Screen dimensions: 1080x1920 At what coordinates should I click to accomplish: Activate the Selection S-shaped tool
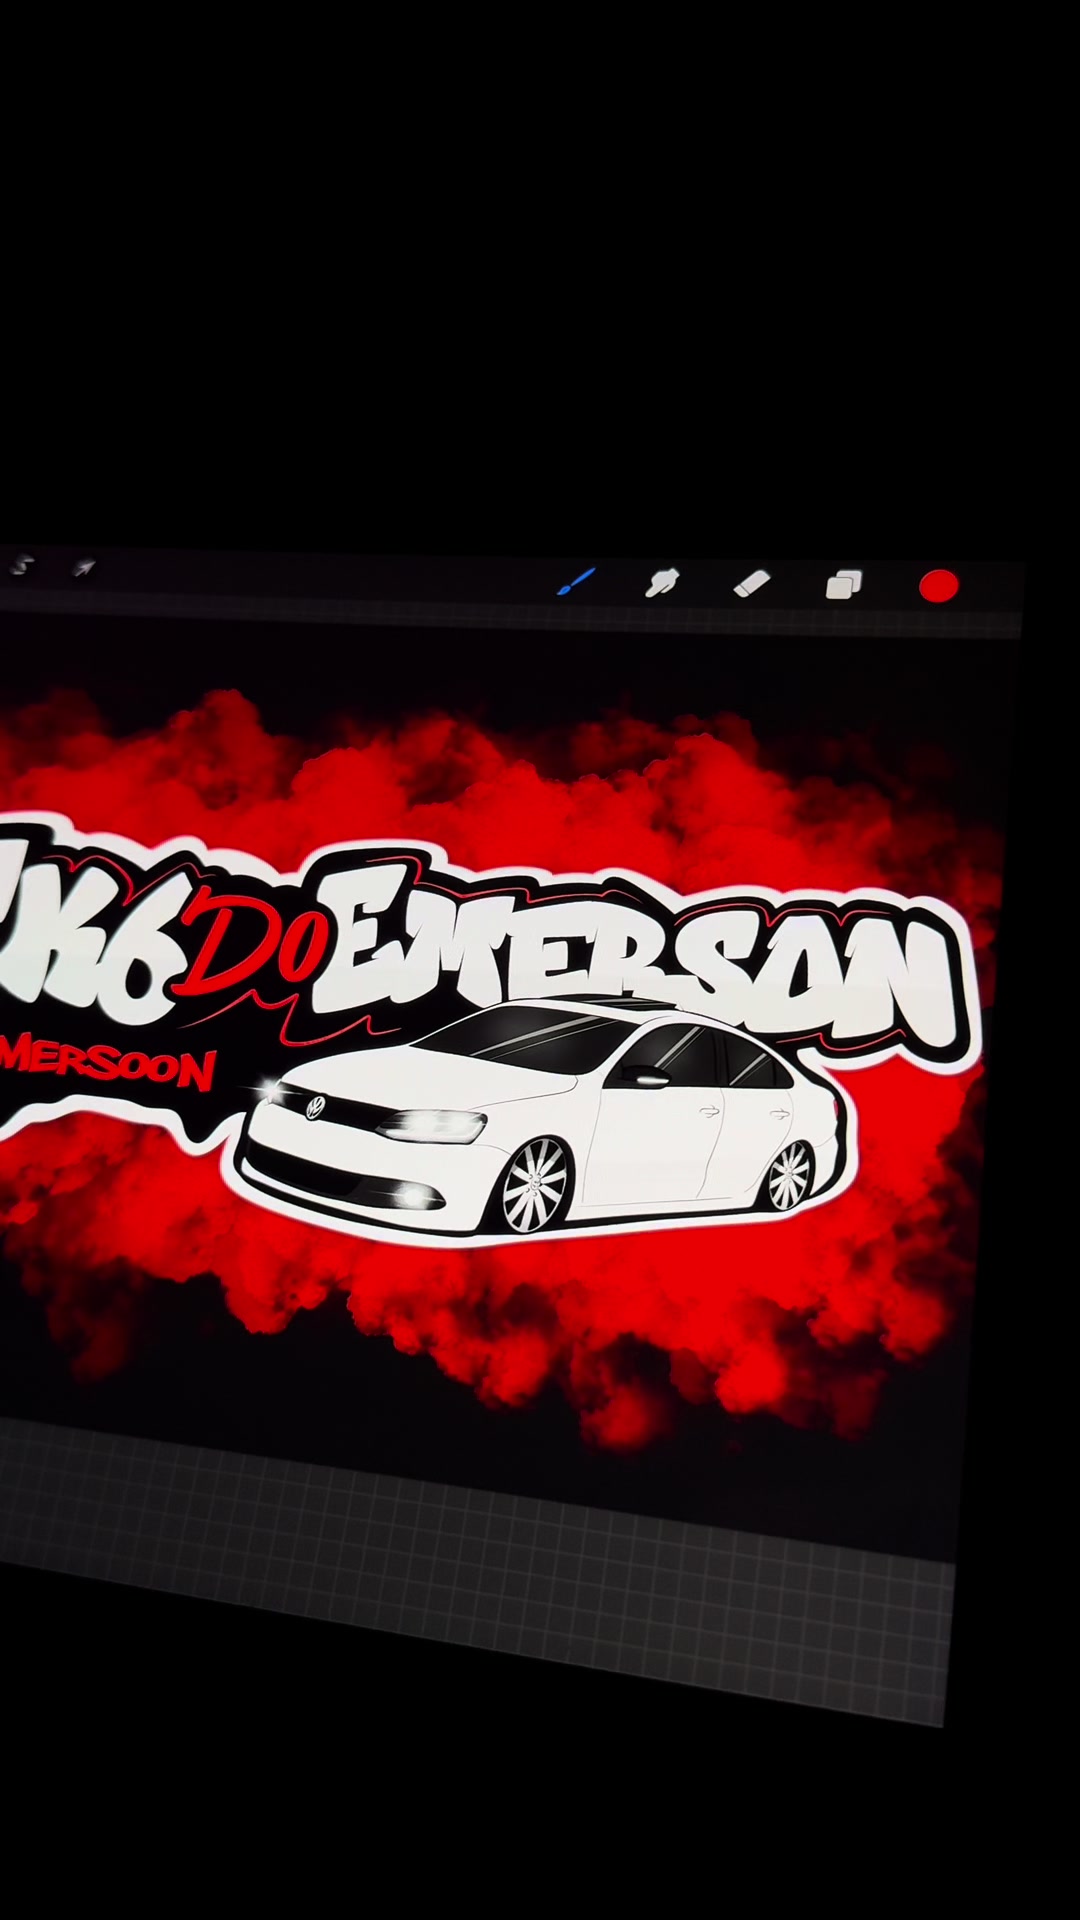pyautogui.click(x=20, y=566)
